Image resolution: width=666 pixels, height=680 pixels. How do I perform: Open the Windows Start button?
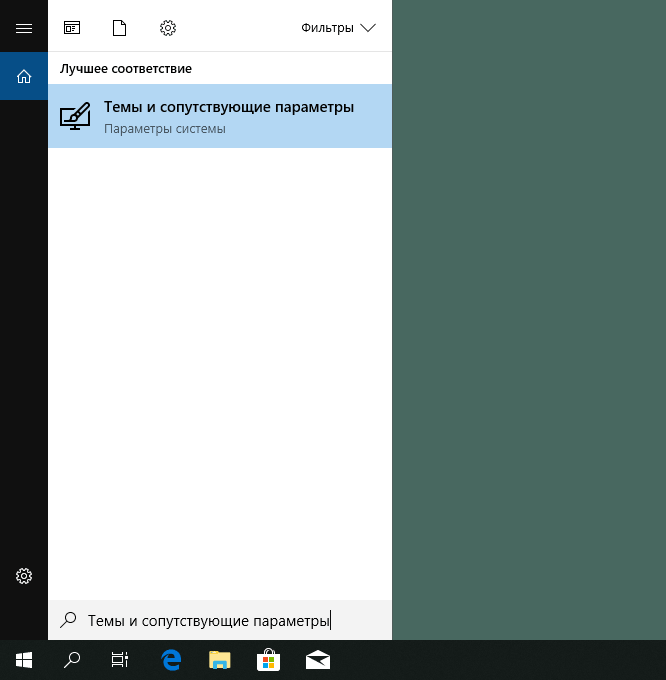click(x=24, y=660)
